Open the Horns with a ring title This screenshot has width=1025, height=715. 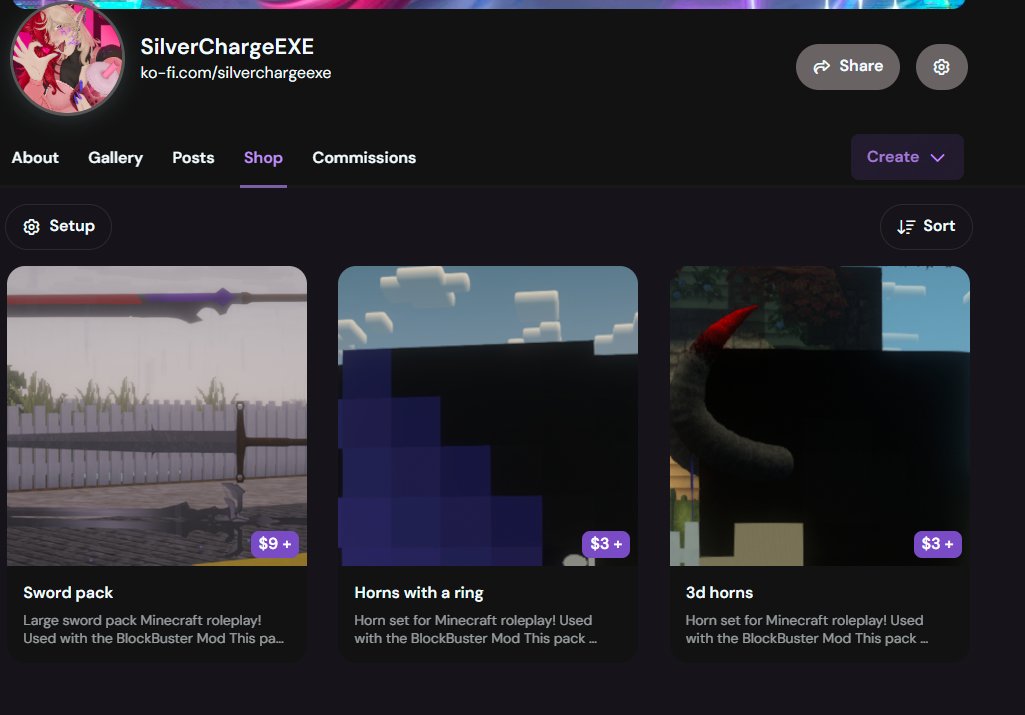(x=419, y=593)
